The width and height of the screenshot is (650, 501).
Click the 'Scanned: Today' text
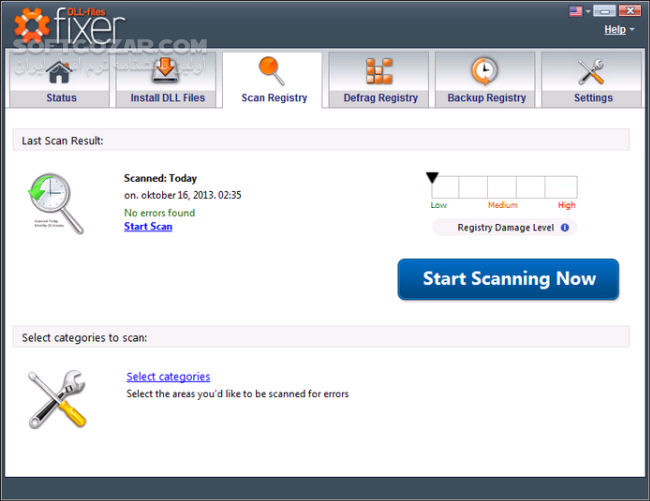tap(160, 178)
